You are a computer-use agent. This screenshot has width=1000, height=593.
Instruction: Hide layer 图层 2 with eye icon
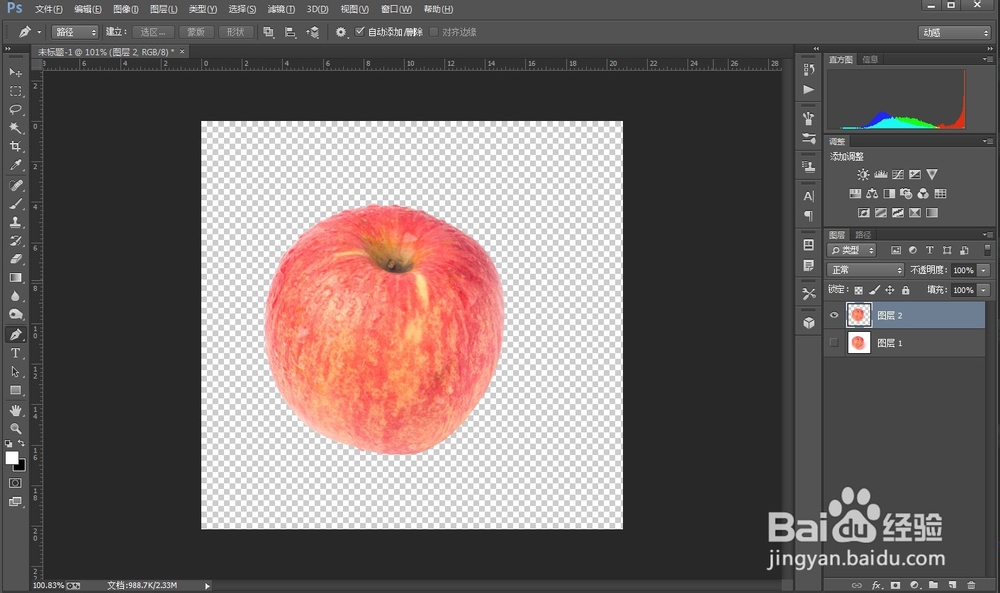834,315
